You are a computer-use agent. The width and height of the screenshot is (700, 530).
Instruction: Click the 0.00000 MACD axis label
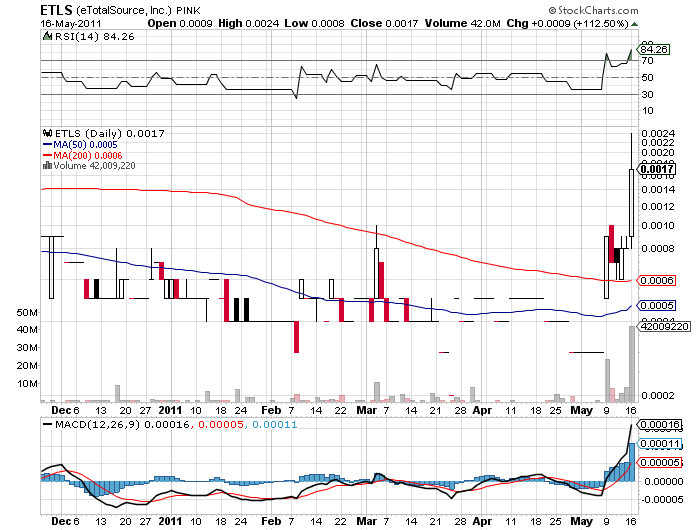pos(664,482)
